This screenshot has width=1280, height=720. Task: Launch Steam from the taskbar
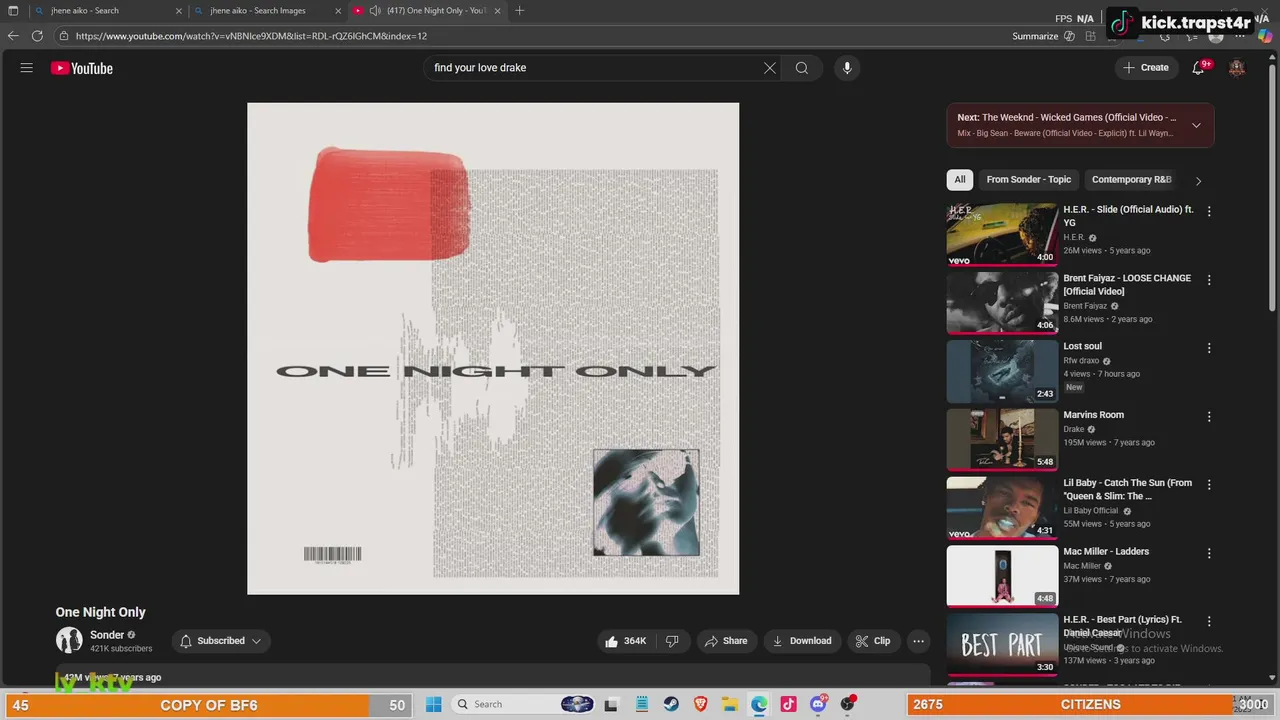[671, 704]
